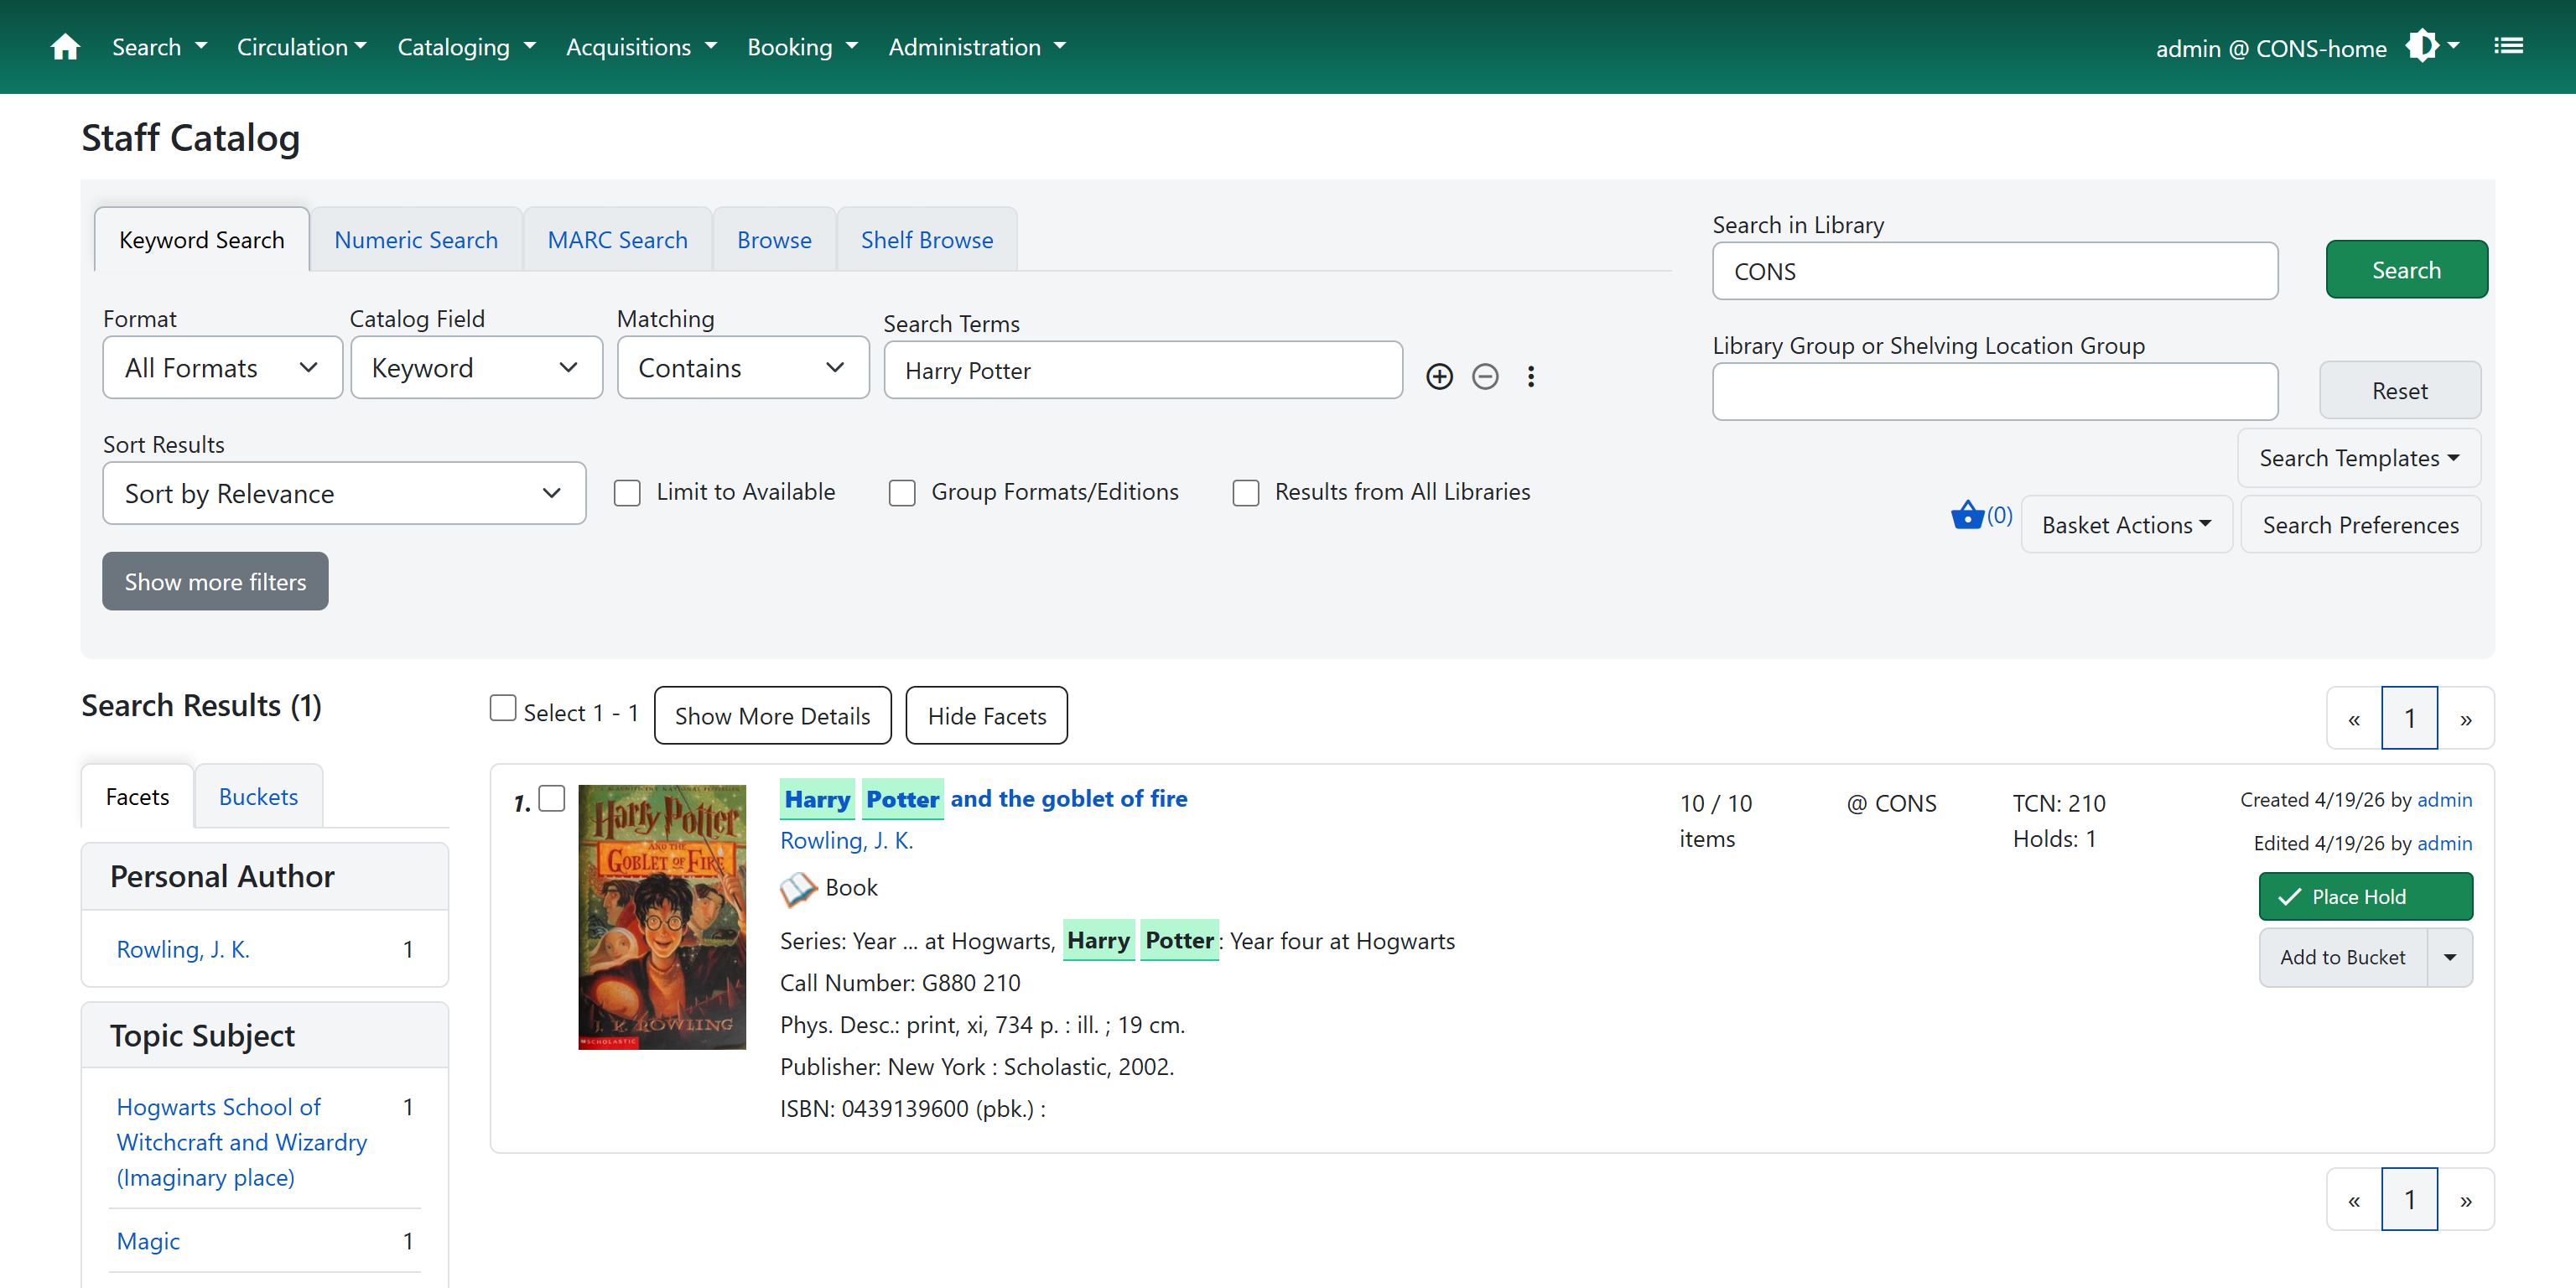Screen dimensions: 2576x1288
Task: Click the basket icon with (0)
Action: tap(1981, 515)
